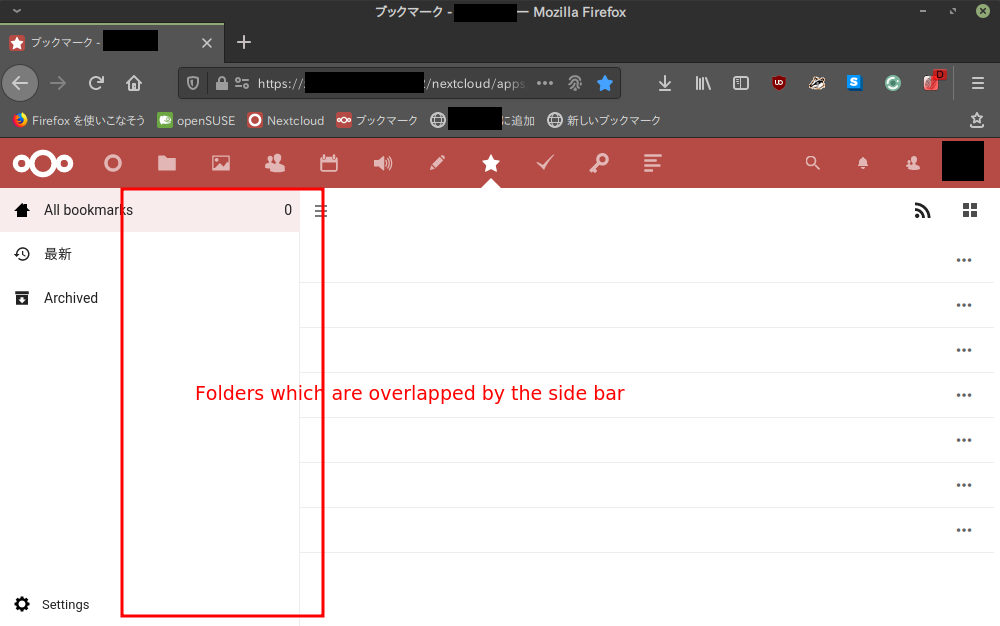Open the blue S extension icon
Viewport: 1000px width, 626px height.
coord(854,83)
